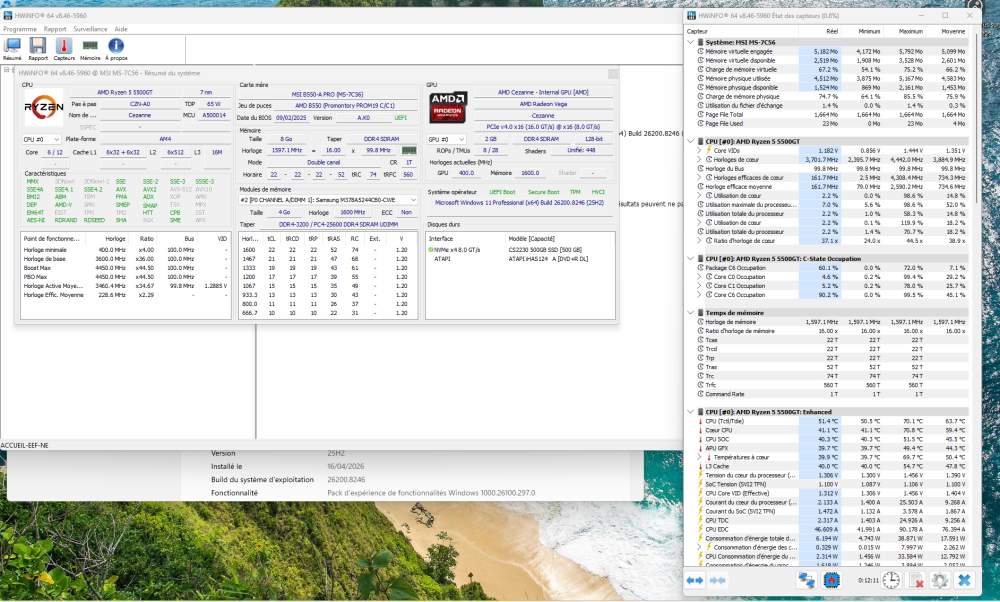Screen dimensions: 1000x602
Task: Click the Secure Boot label
Action: pyautogui.click(x=543, y=192)
